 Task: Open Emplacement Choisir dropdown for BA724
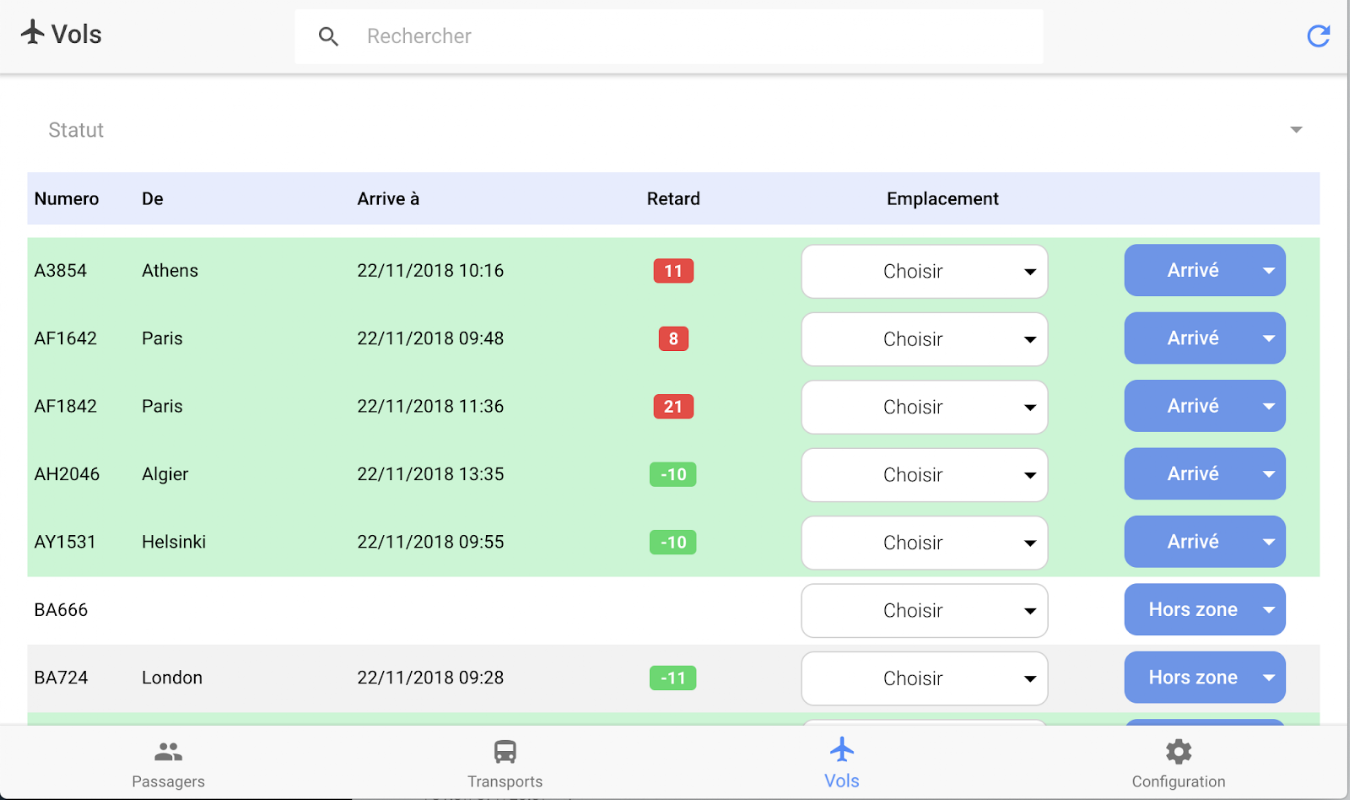924,679
